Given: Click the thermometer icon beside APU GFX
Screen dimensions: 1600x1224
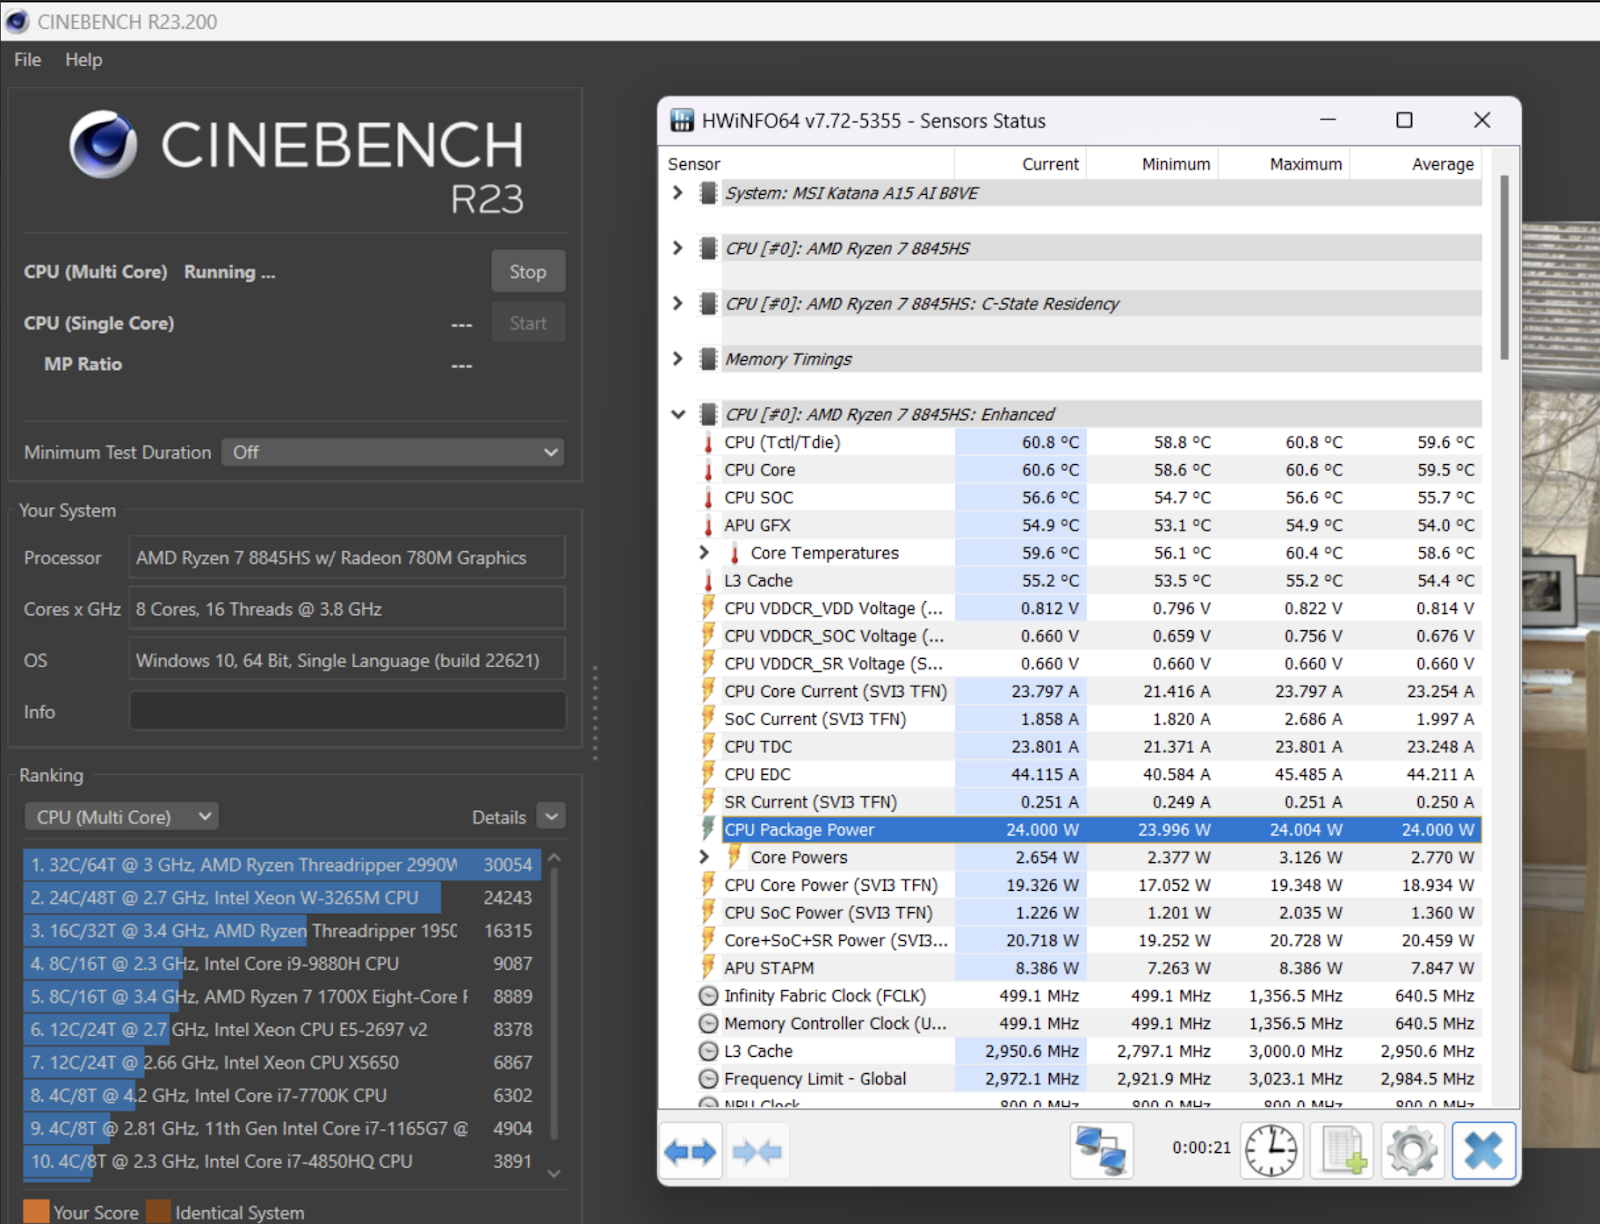Looking at the screenshot, I should tap(708, 526).
